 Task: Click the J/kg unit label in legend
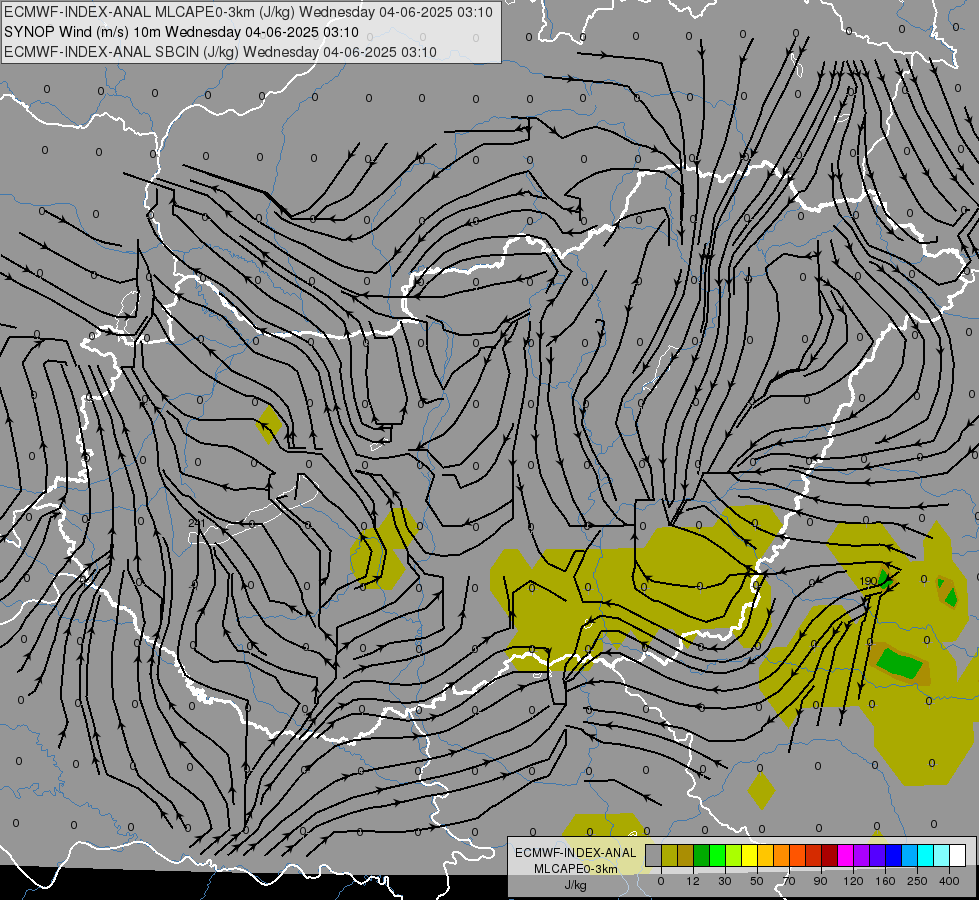point(576,885)
